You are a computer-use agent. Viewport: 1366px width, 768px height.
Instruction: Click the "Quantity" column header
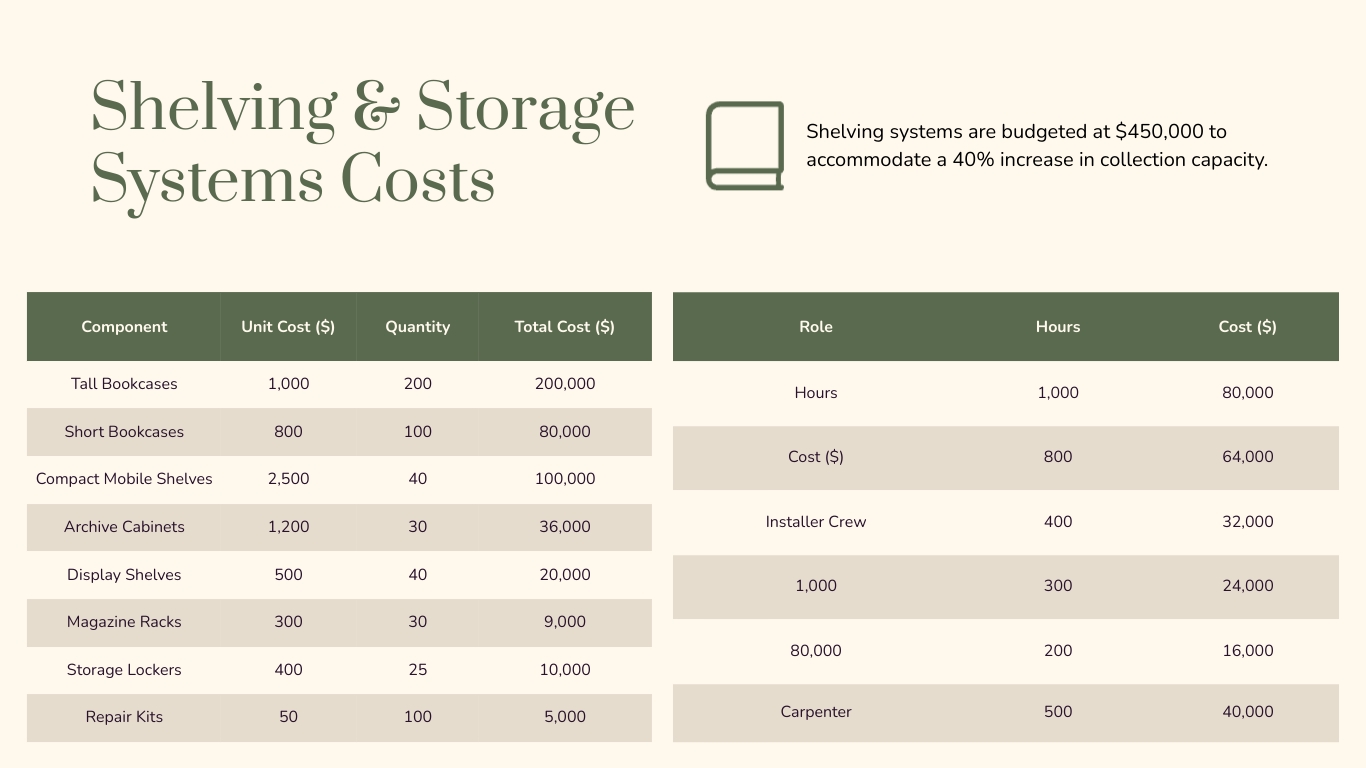tap(417, 326)
